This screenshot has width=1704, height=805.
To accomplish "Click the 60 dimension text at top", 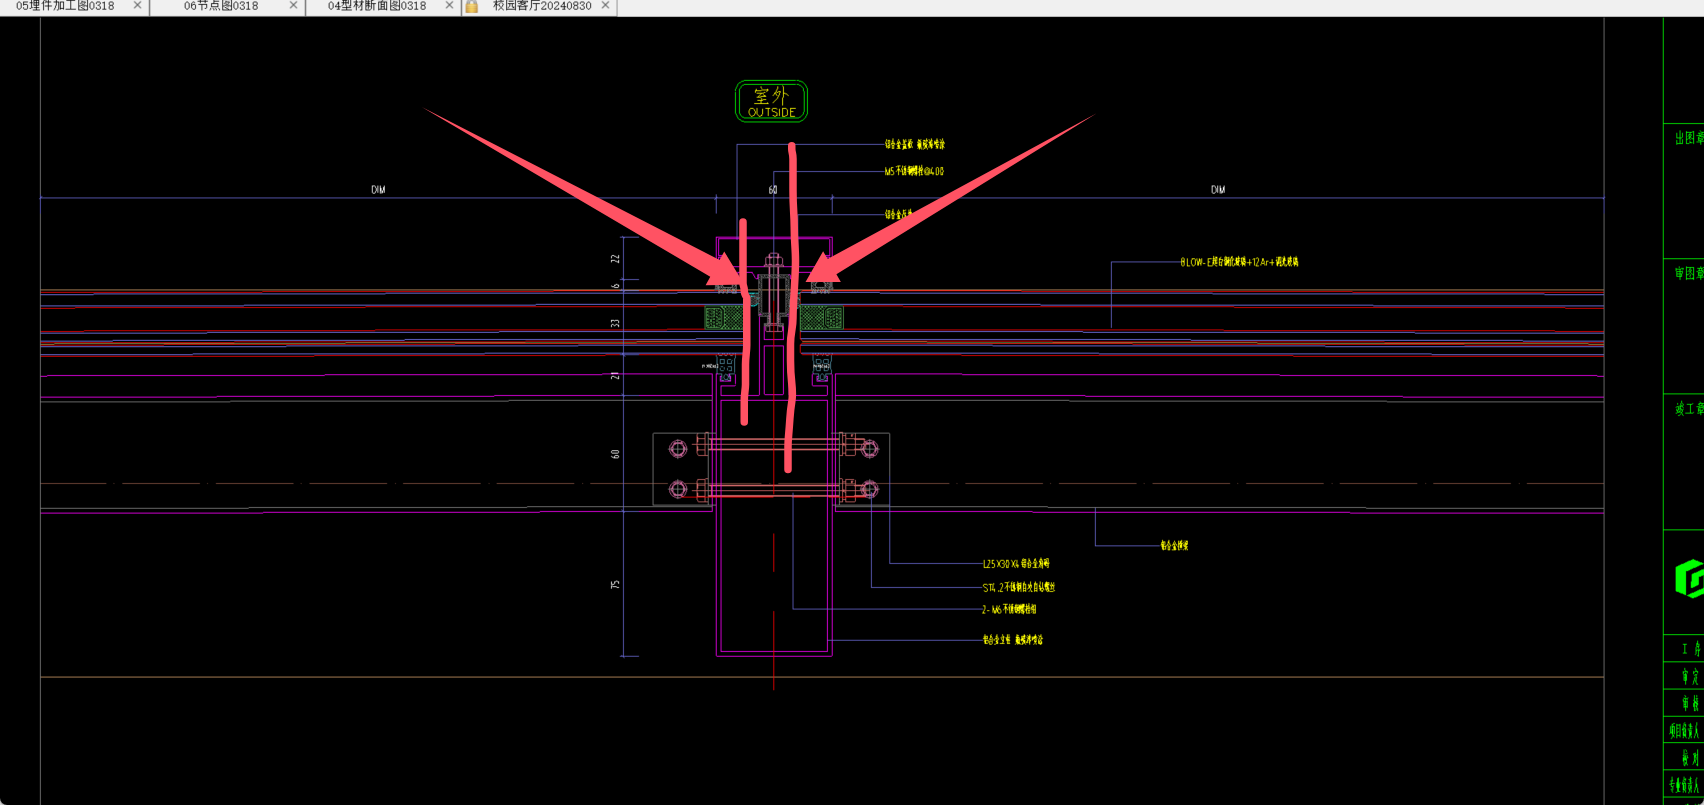I will point(773,190).
